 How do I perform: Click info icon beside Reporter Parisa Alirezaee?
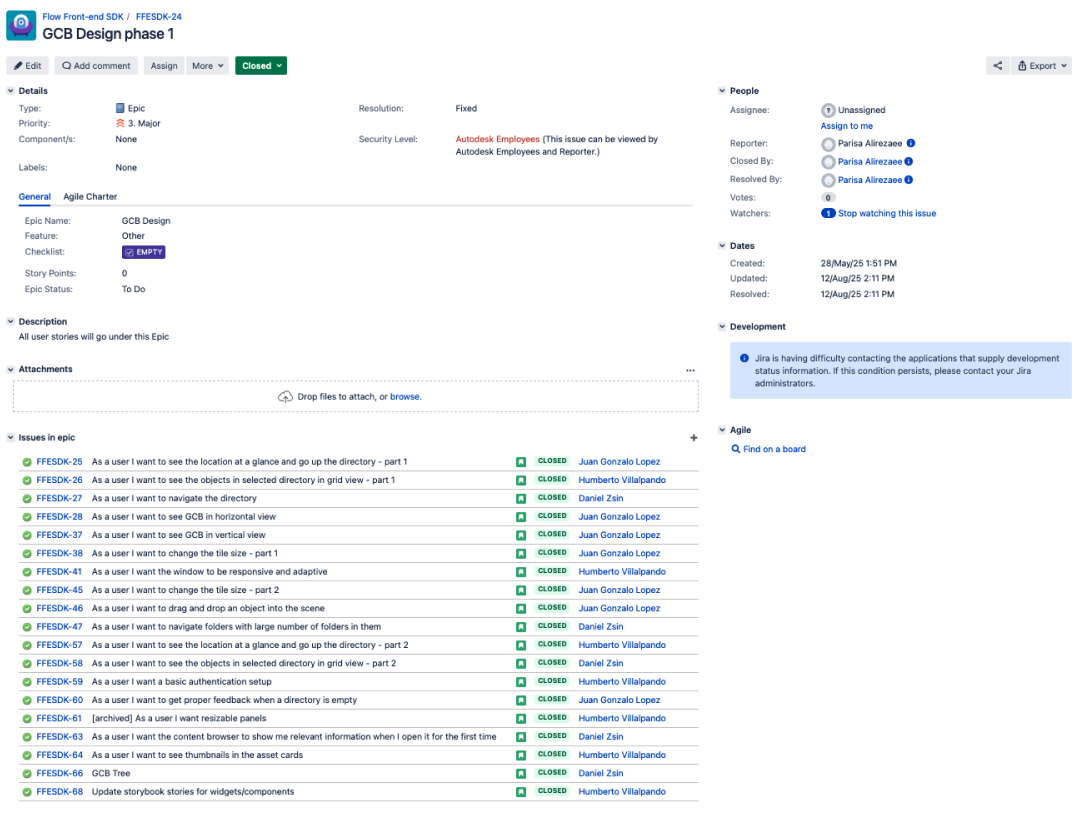point(911,143)
